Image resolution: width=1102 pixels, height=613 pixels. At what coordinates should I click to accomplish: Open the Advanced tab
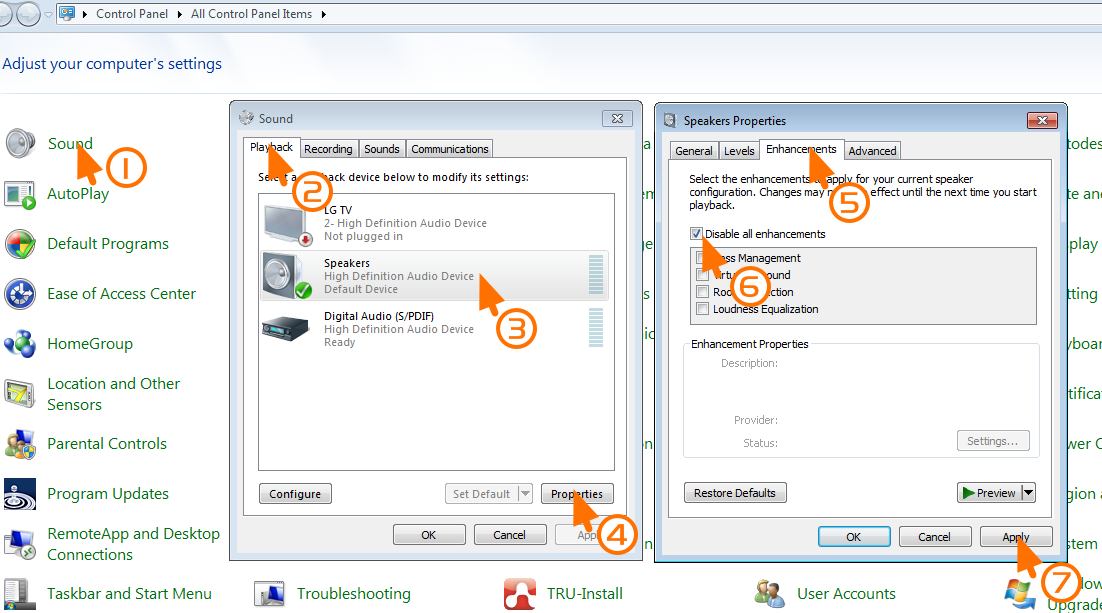click(872, 150)
